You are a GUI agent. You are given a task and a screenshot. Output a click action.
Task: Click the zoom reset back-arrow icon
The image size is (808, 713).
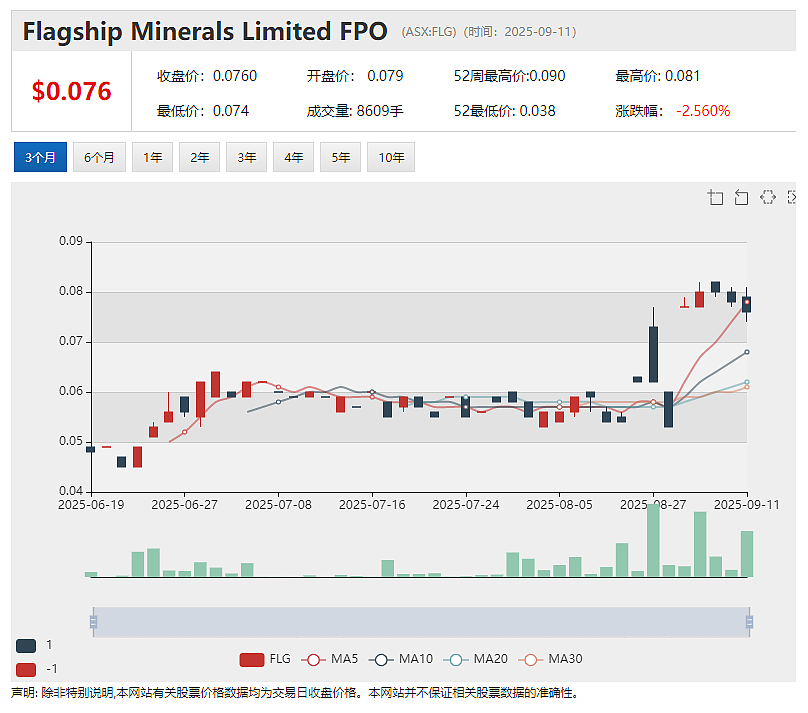tap(741, 197)
